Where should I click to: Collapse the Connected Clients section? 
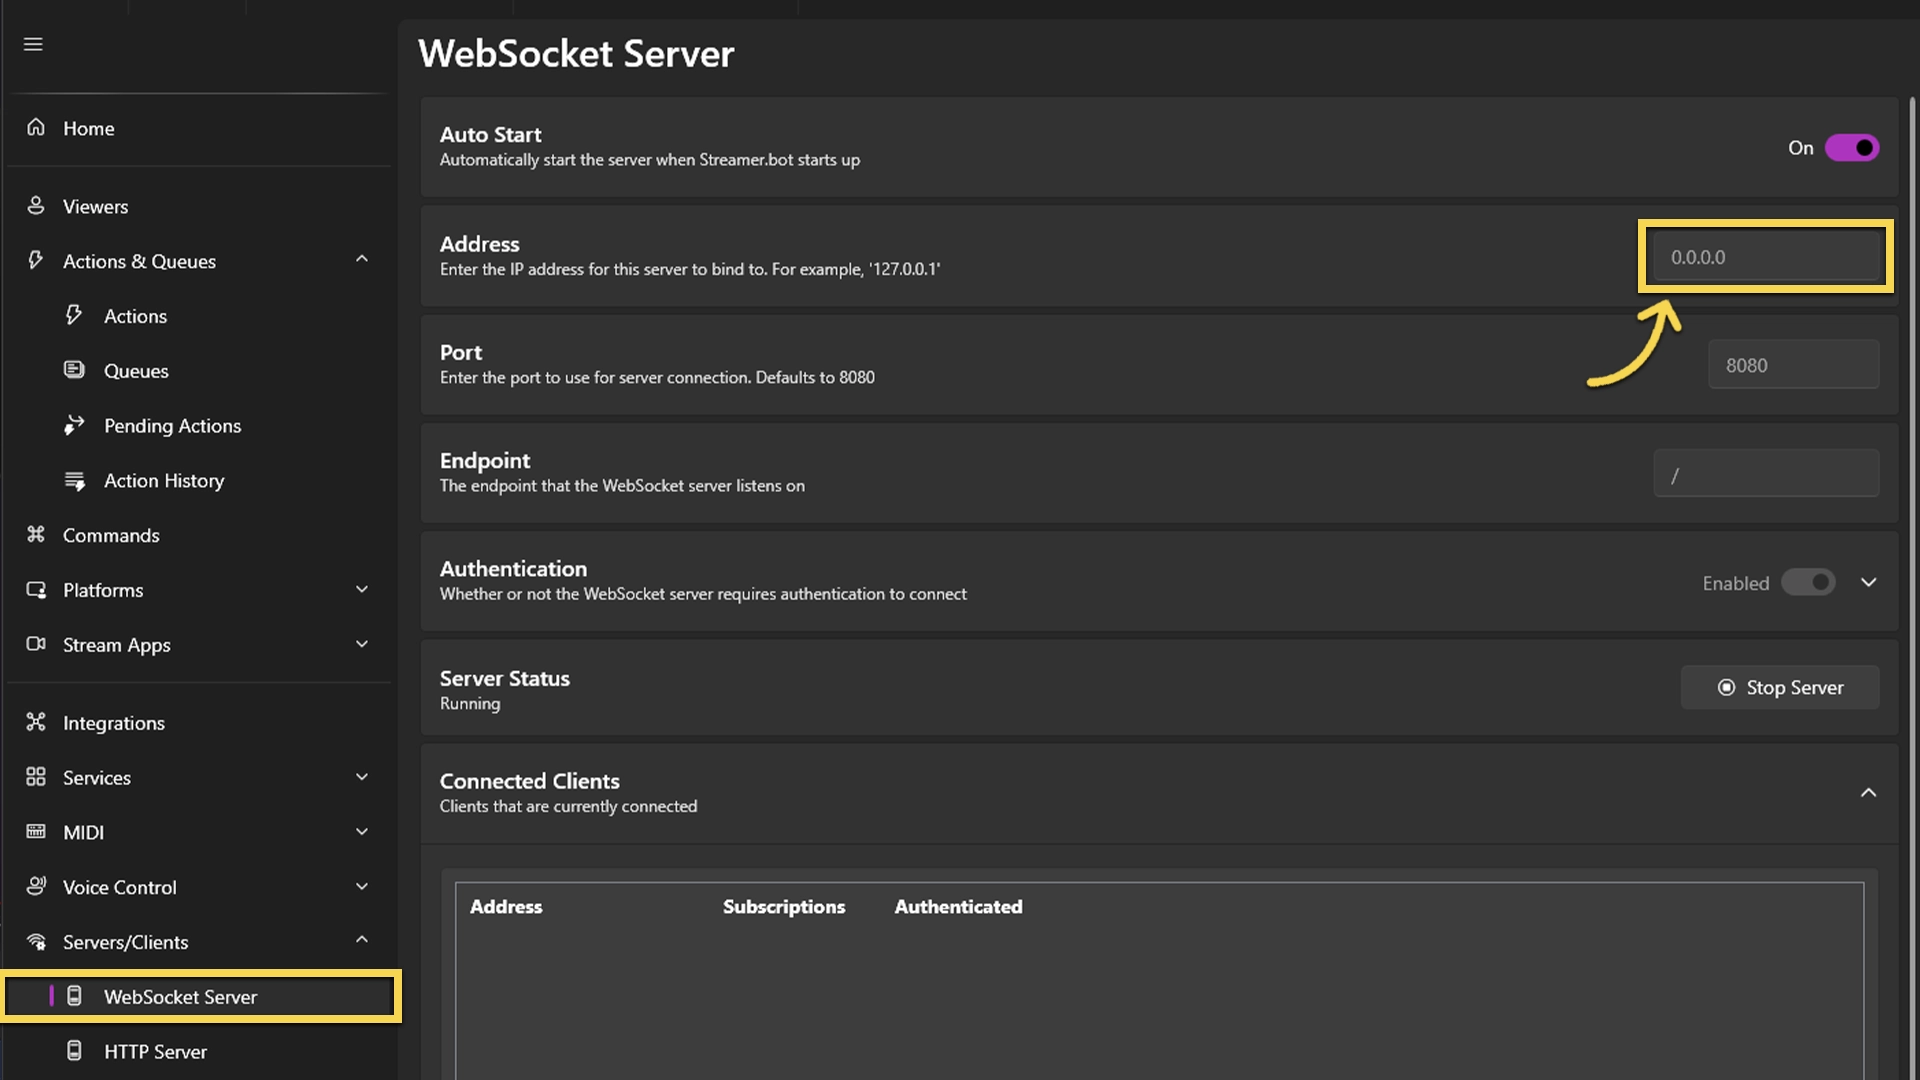(1868, 793)
